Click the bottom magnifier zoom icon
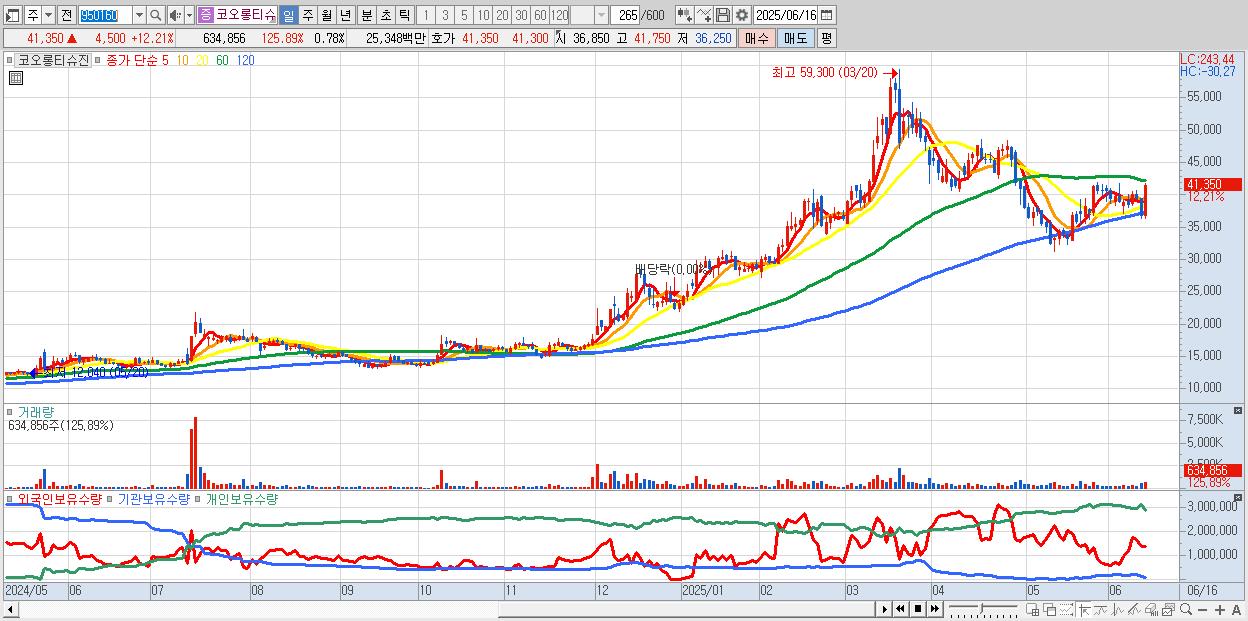This screenshot has width=1248, height=621. [1186, 609]
